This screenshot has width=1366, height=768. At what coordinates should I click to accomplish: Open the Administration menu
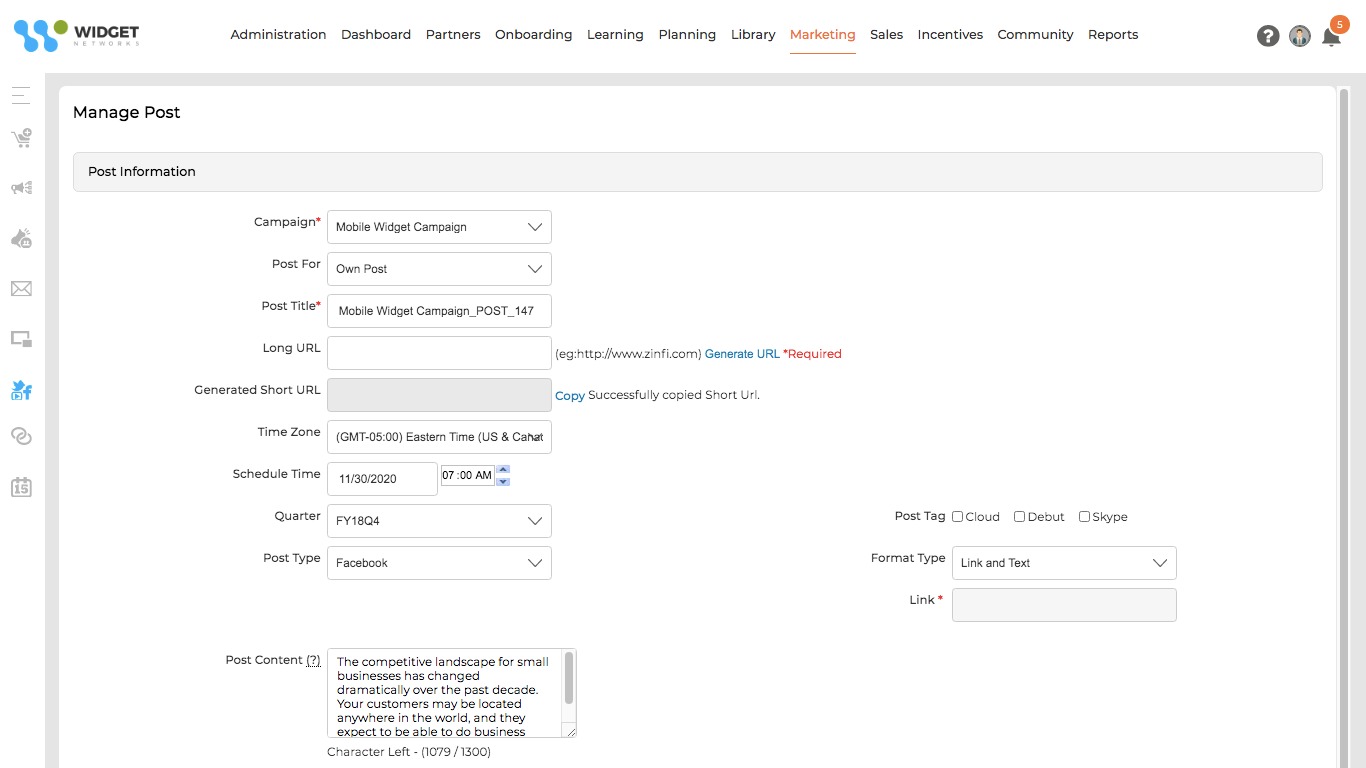(278, 35)
